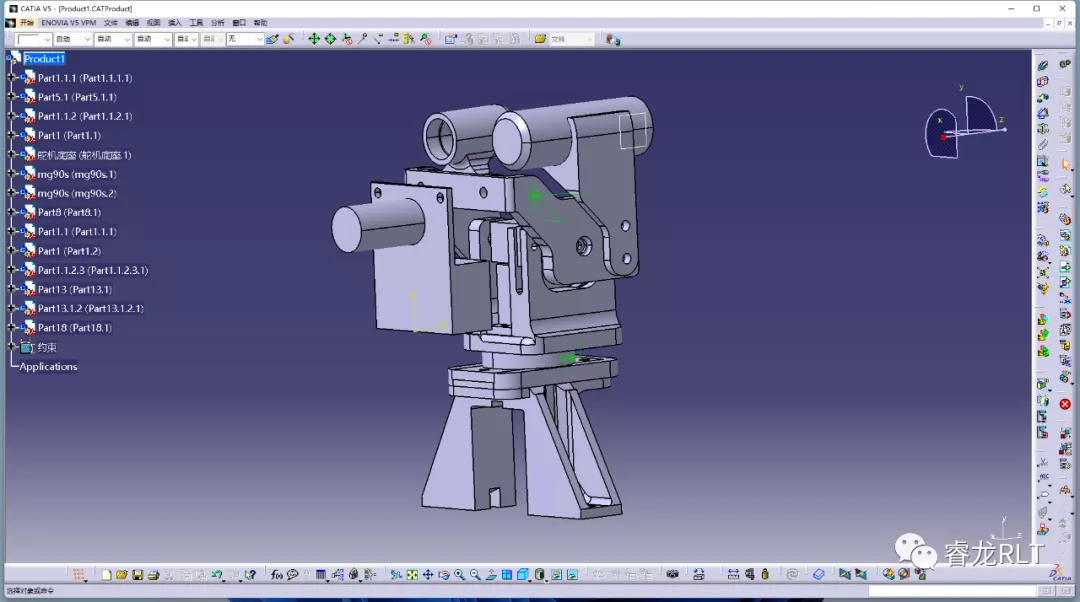Click the Fit All In icon
This screenshot has width=1080, height=602.
pos(412,574)
